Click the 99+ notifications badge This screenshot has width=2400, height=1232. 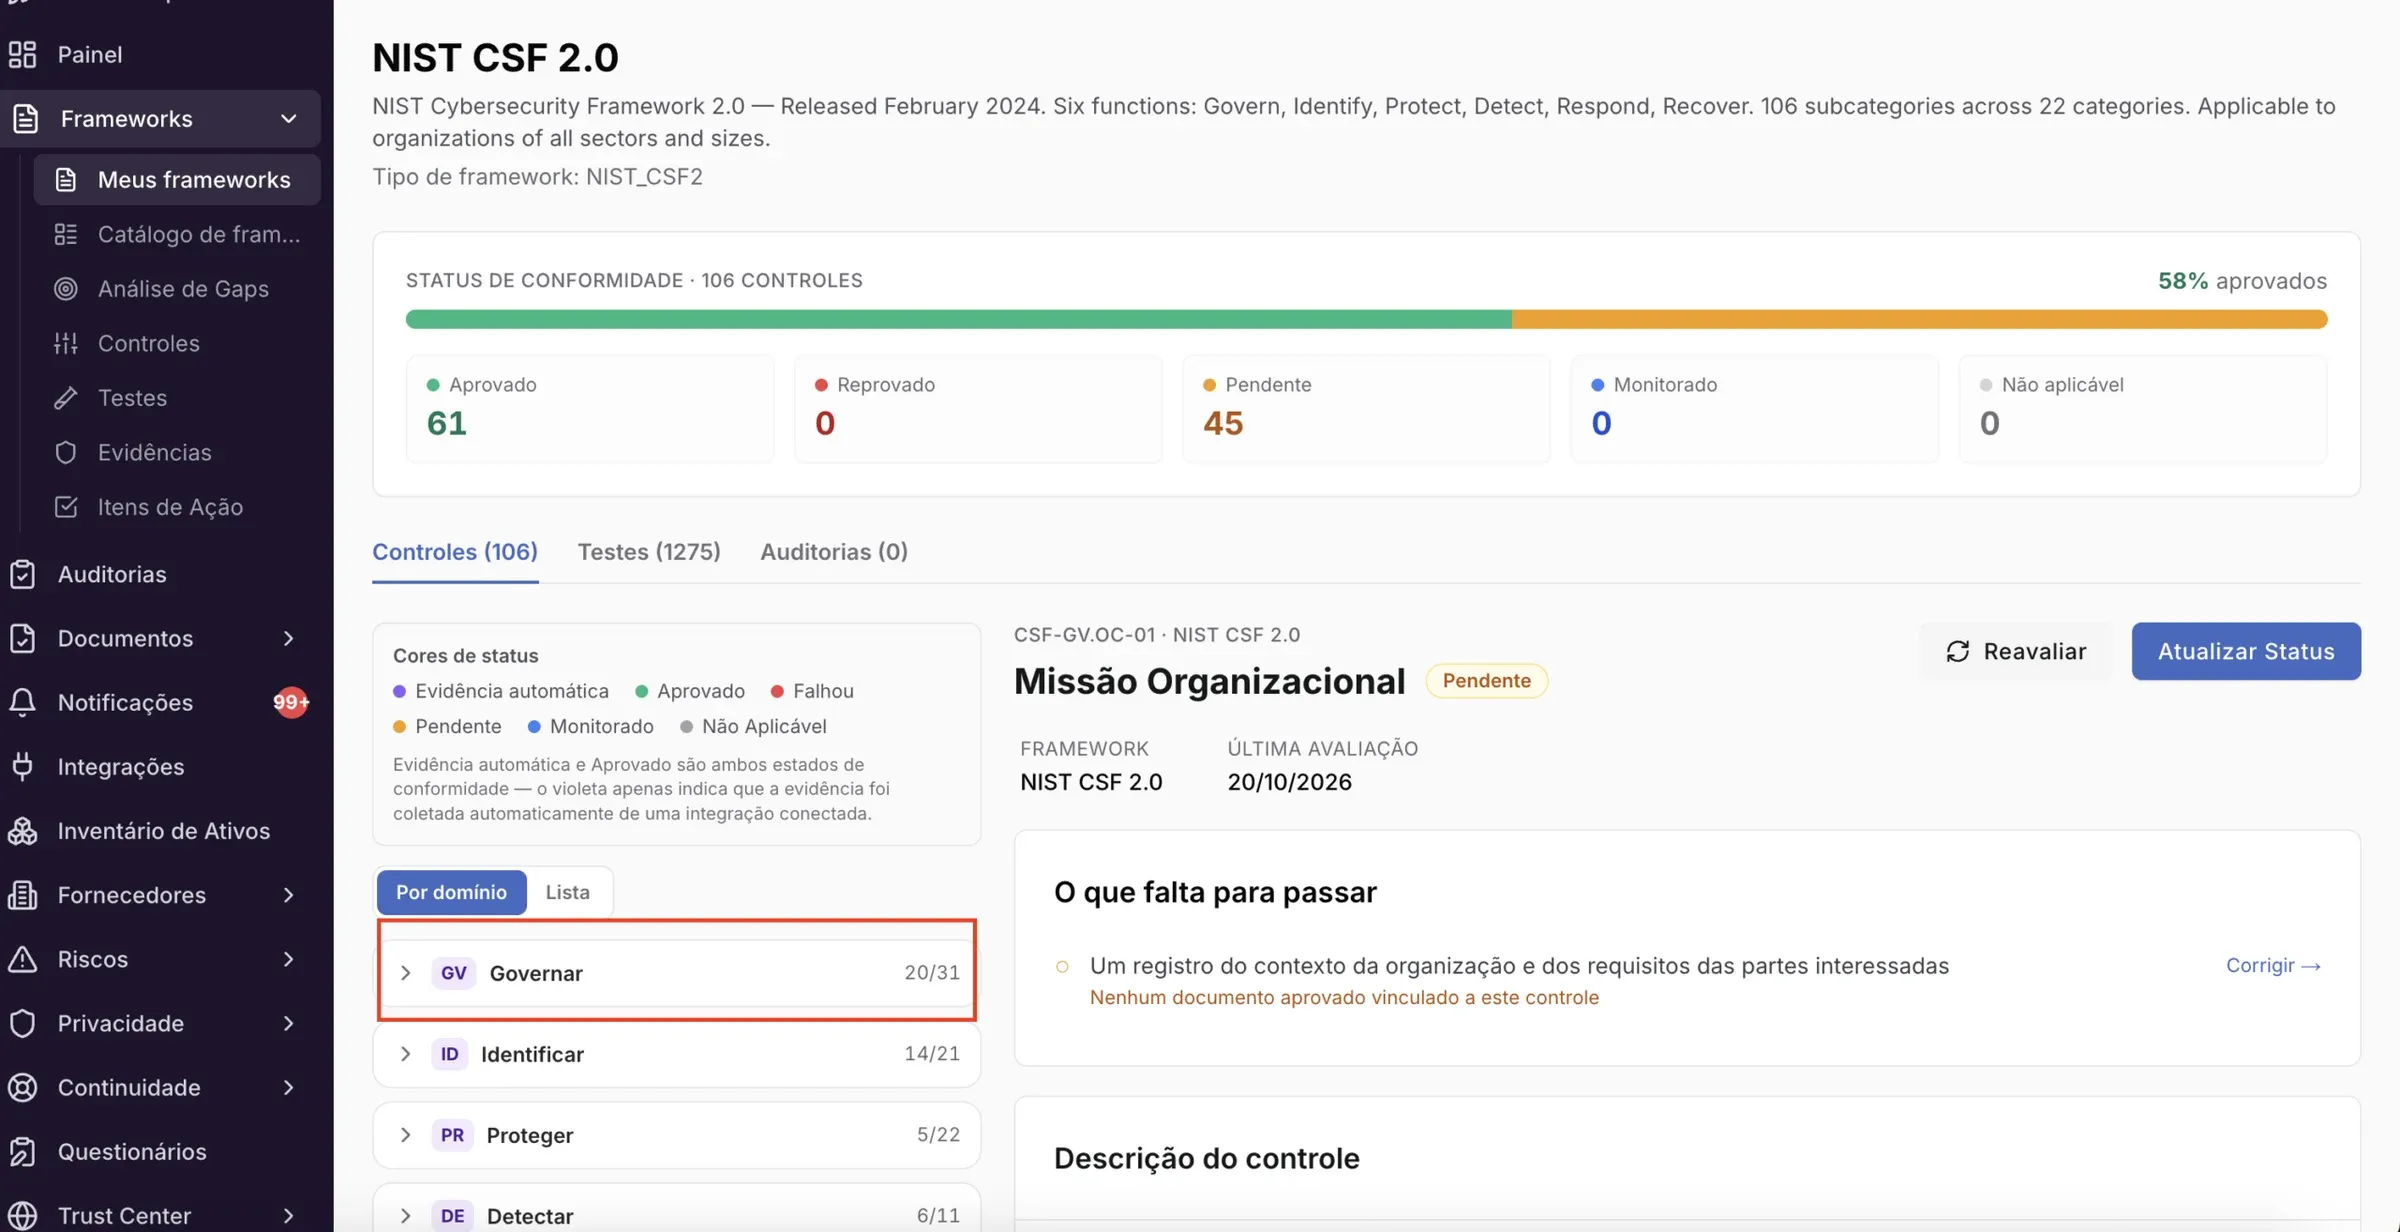point(290,702)
